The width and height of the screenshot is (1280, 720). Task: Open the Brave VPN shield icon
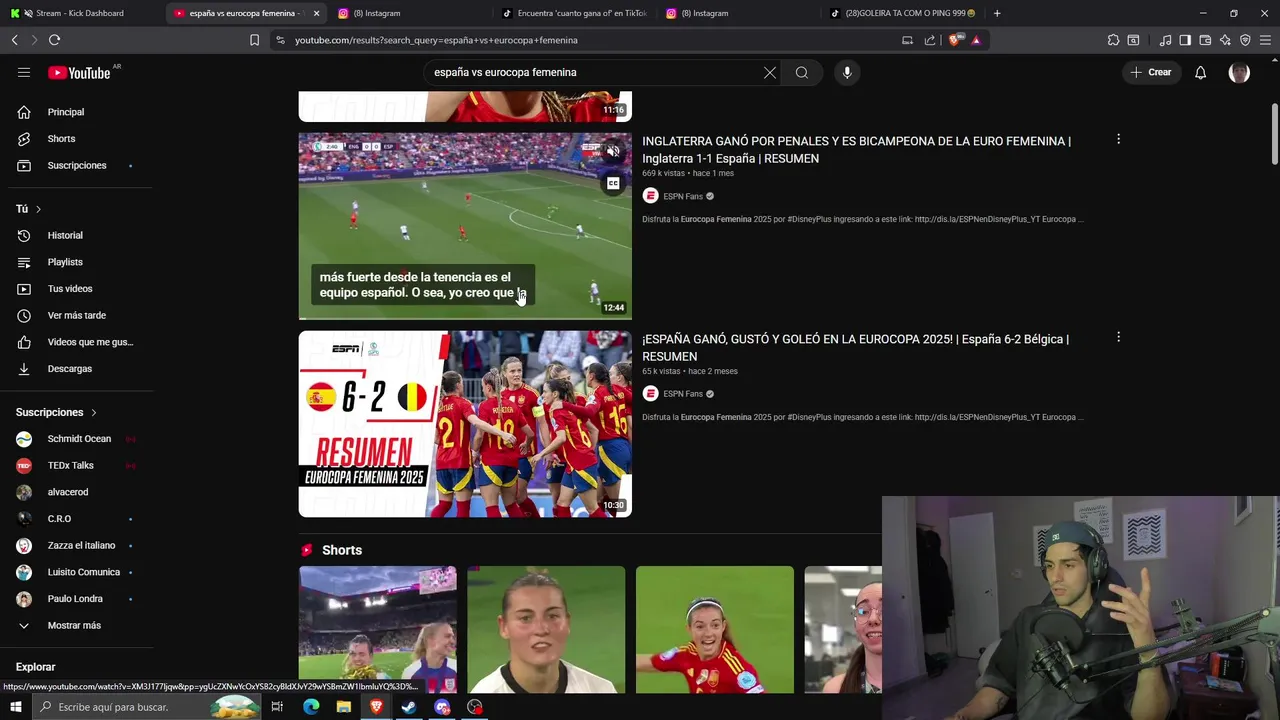point(1245,40)
